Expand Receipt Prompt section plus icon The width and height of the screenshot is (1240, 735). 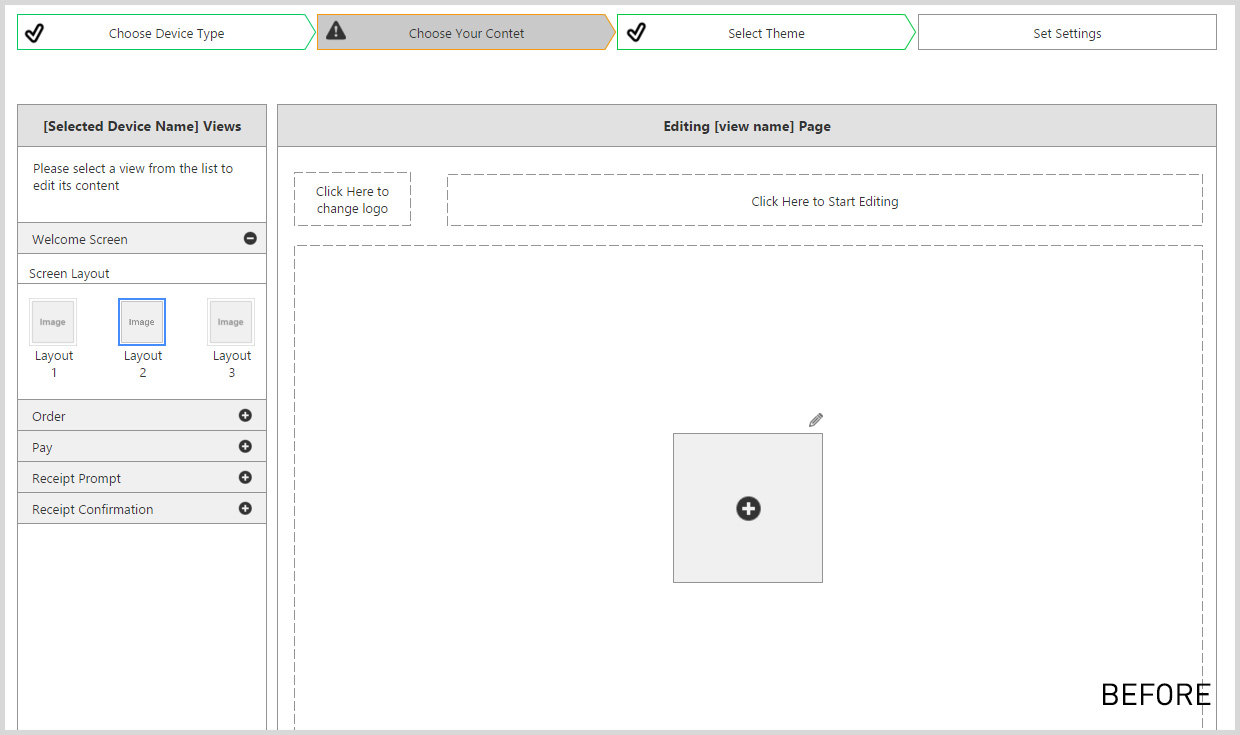click(x=245, y=478)
